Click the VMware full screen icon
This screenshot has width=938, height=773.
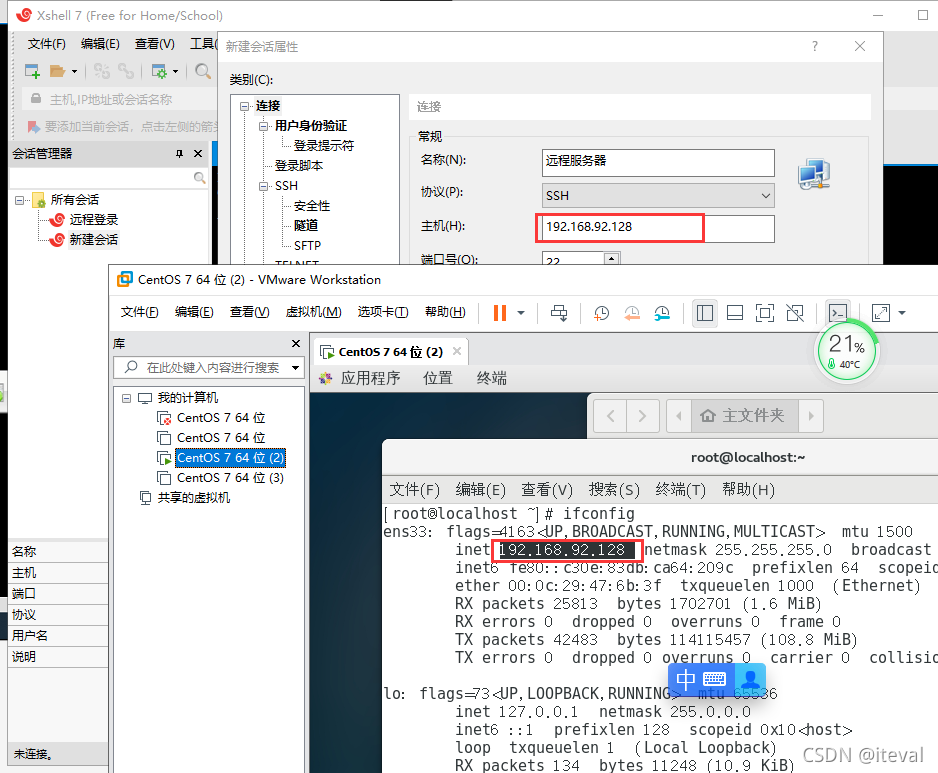coord(765,313)
